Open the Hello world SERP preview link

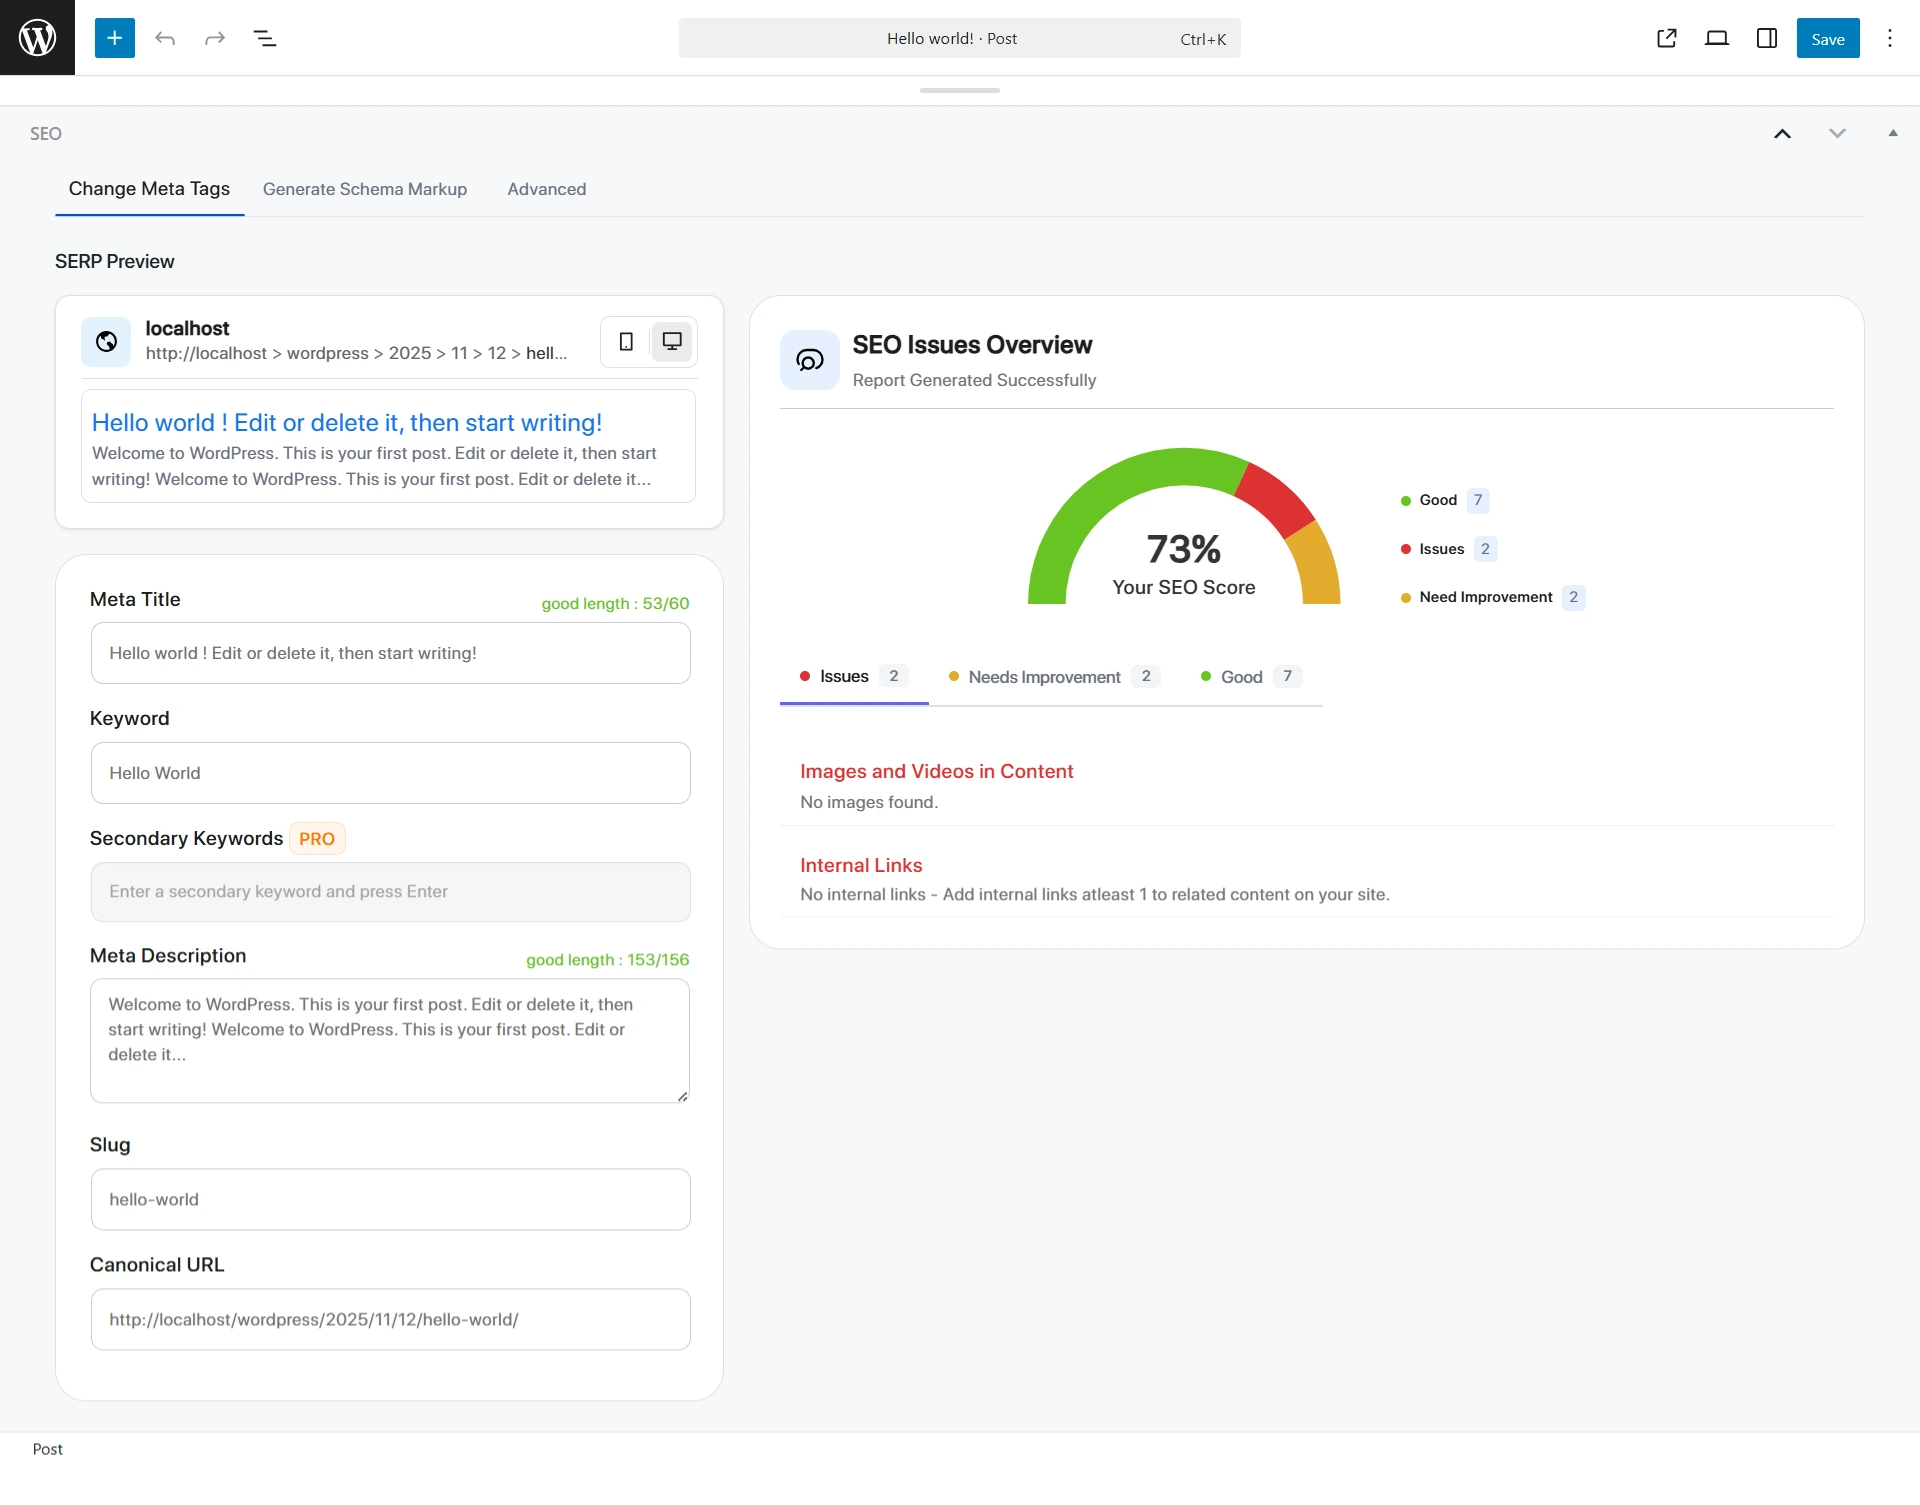[x=346, y=422]
